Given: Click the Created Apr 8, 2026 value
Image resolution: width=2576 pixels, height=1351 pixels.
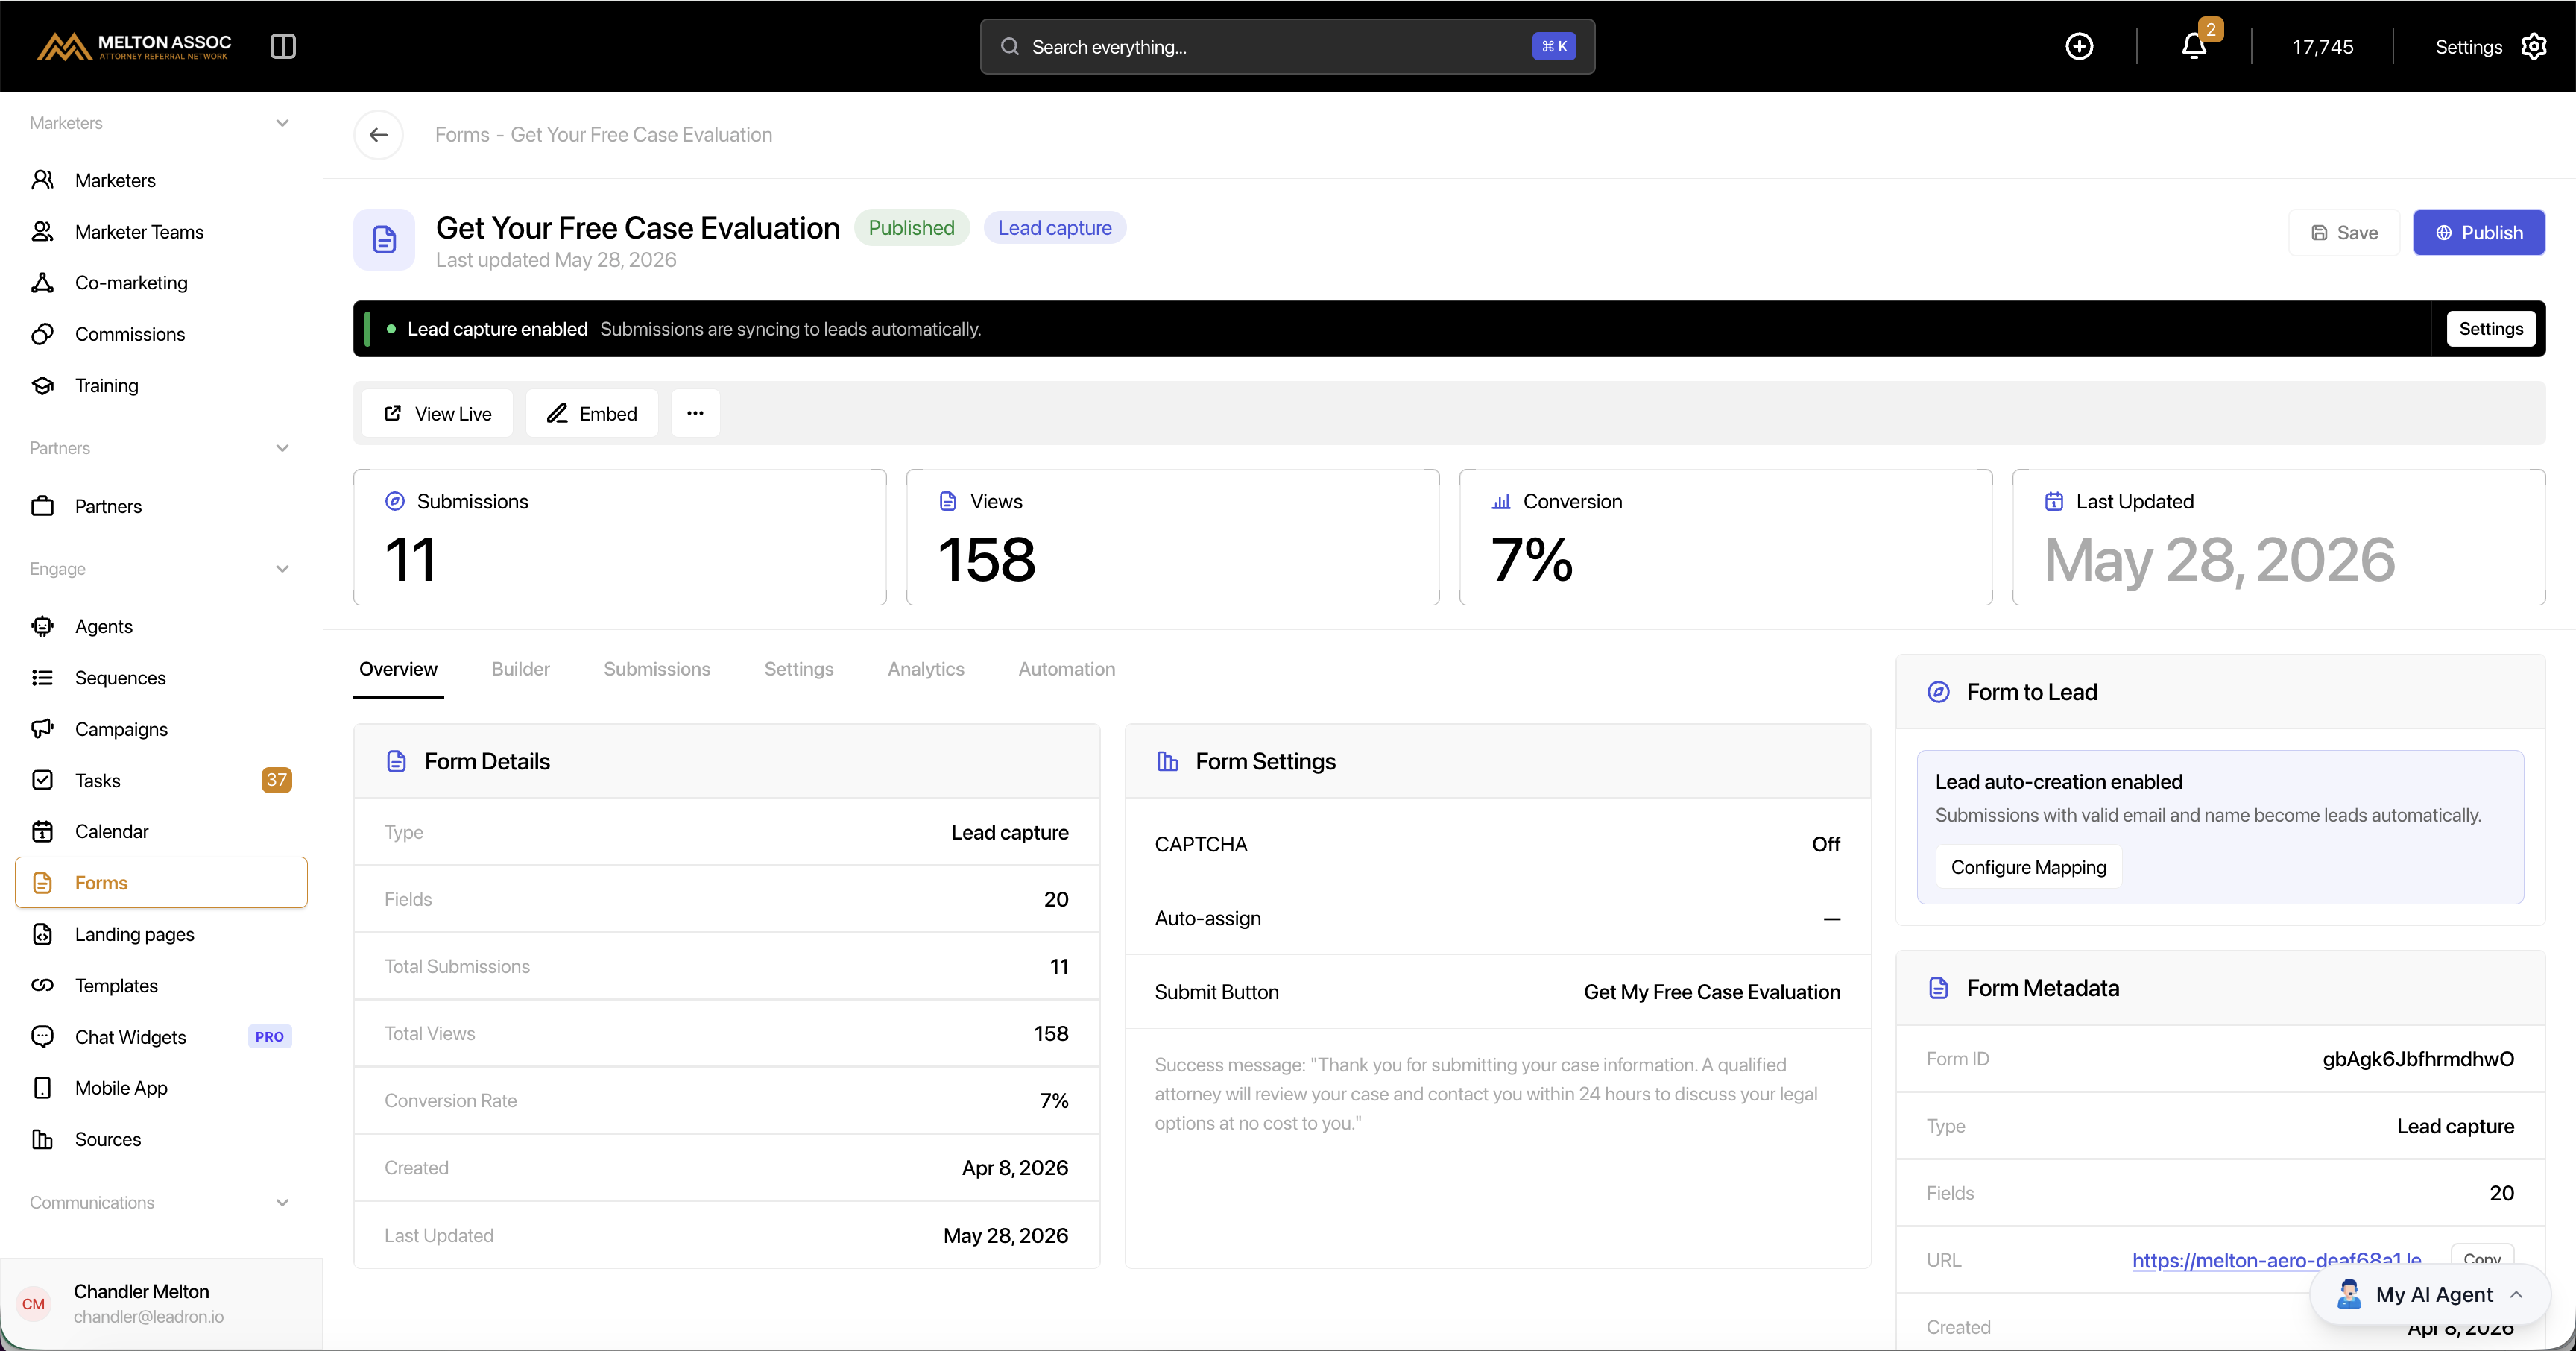Looking at the screenshot, I should point(1014,1168).
